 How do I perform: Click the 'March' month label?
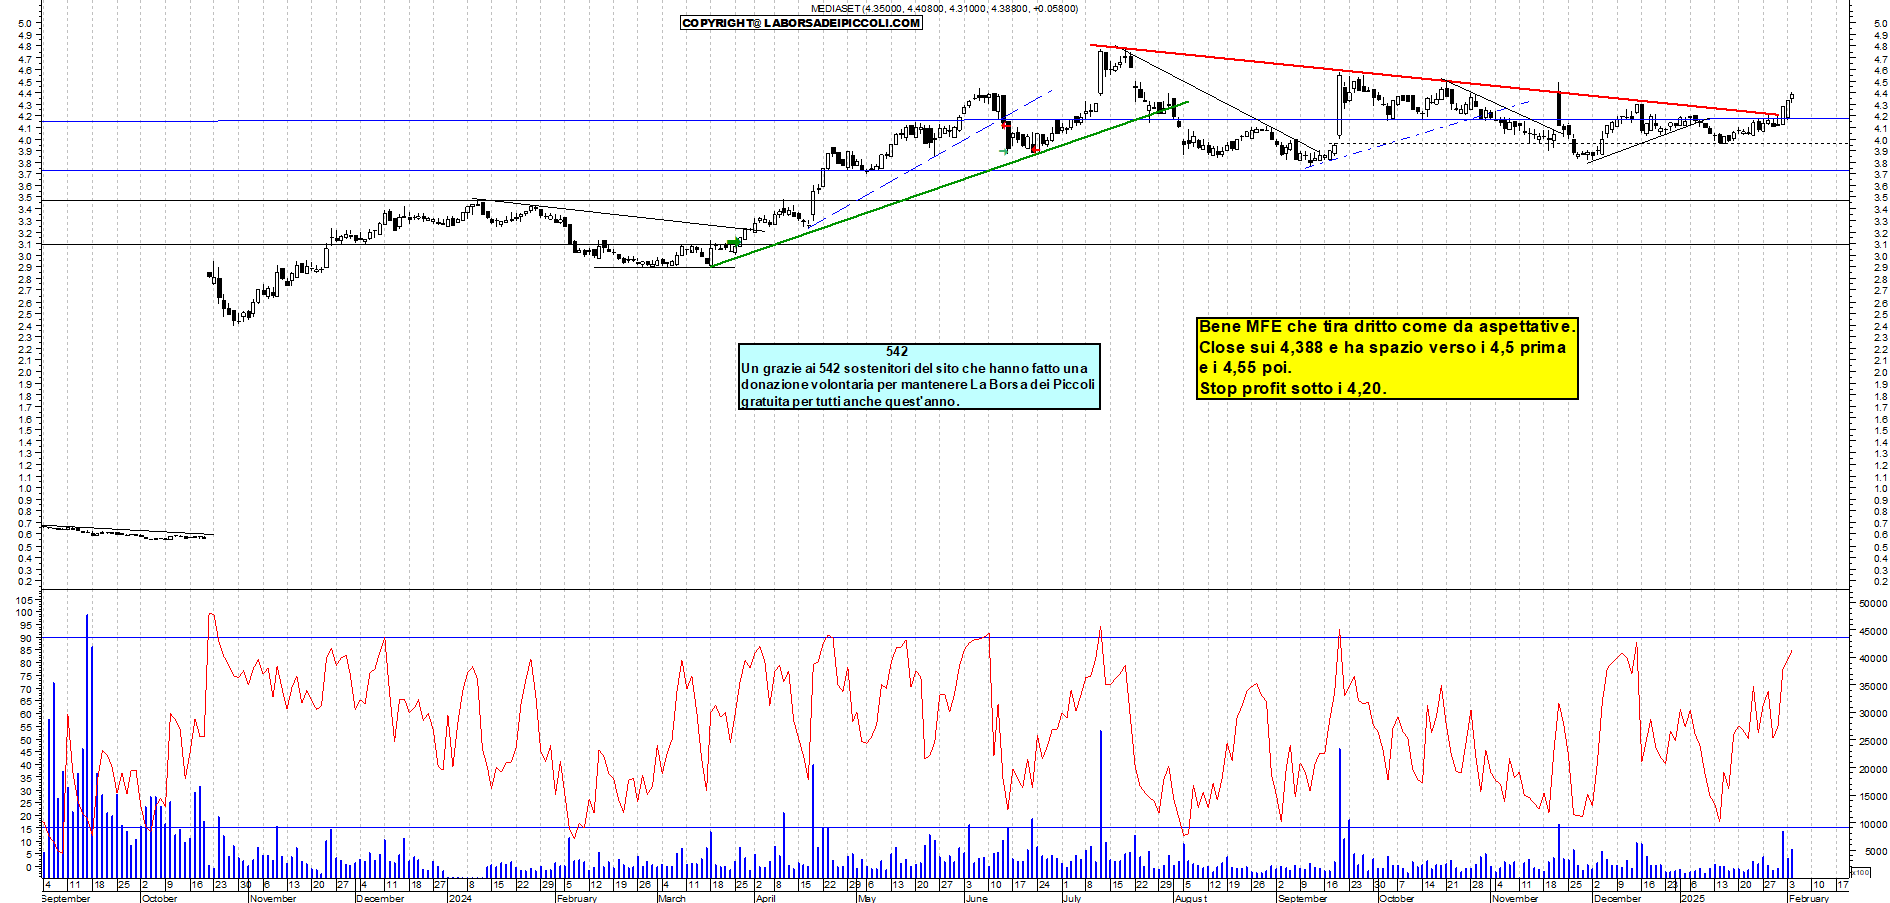672,898
